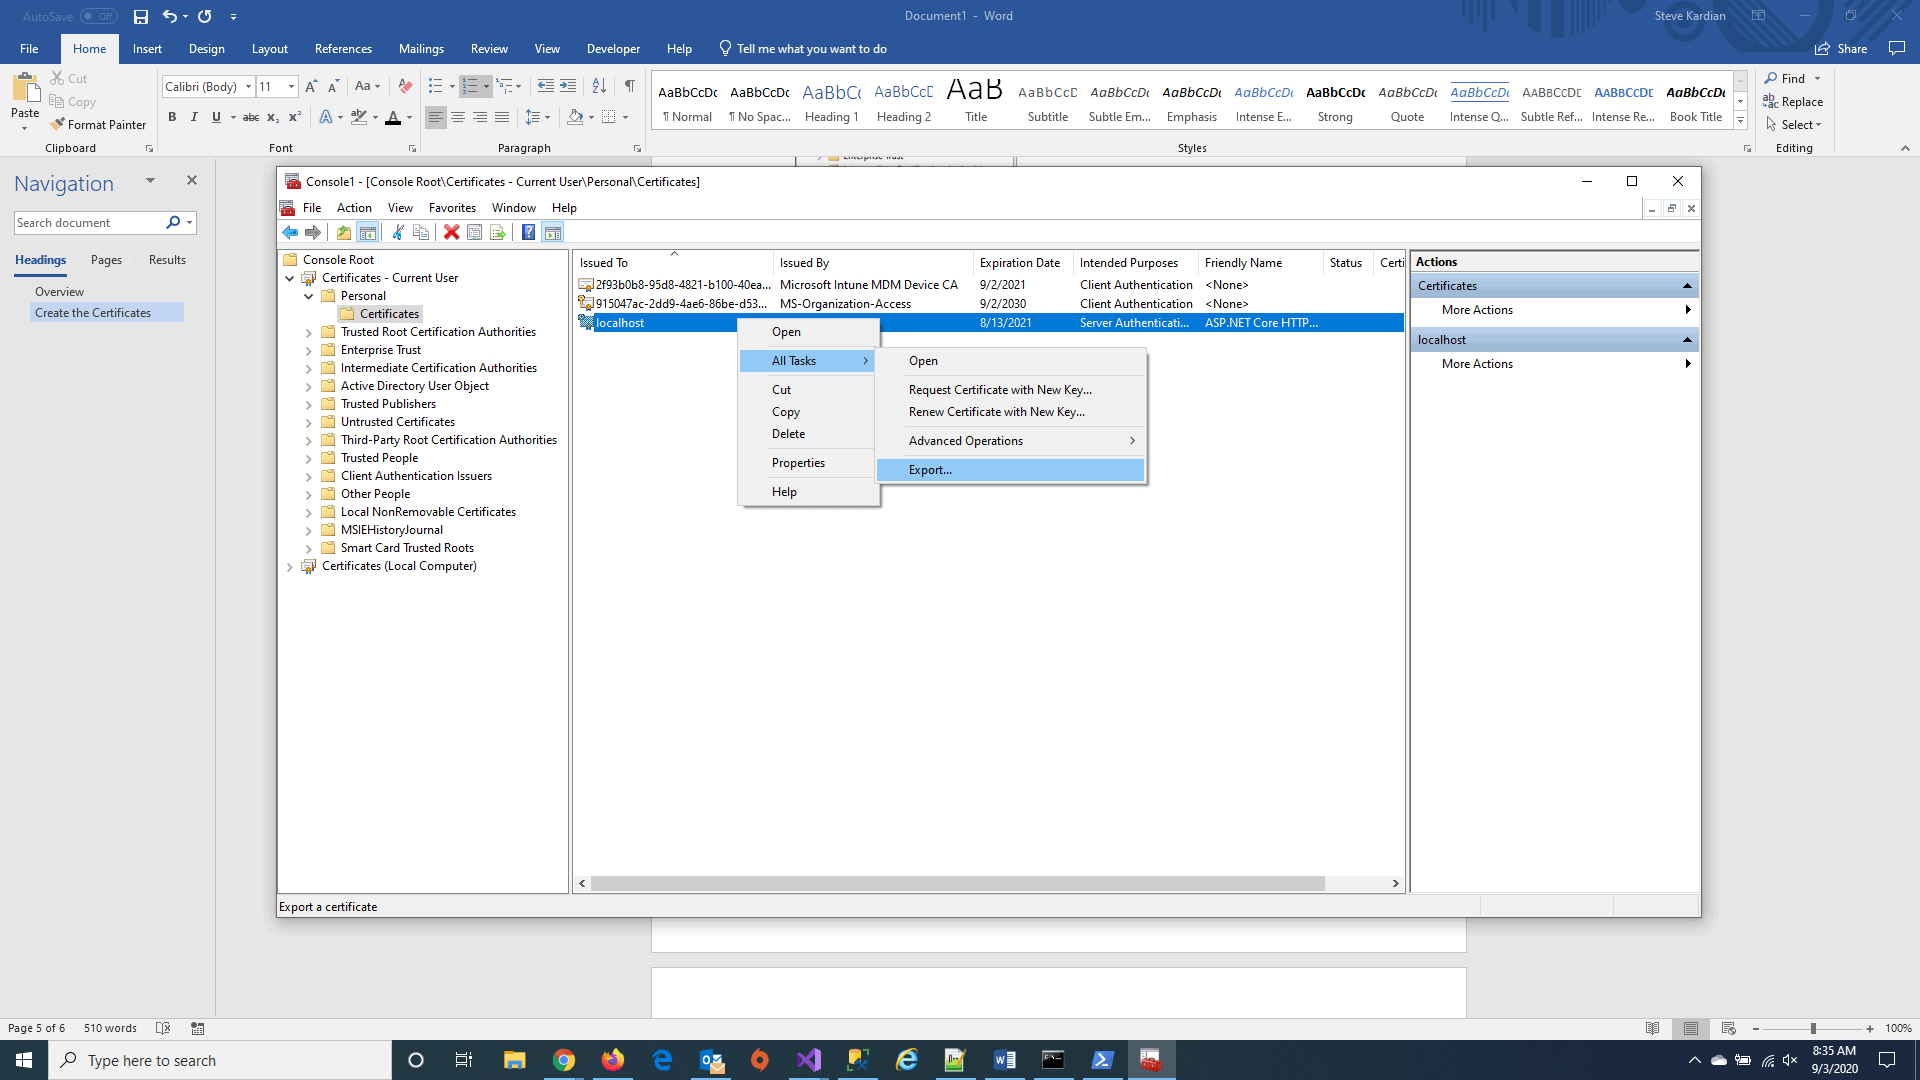Select Delete in the context menu
This screenshot has height=1080, width=1920.
[x=808, y=434]
